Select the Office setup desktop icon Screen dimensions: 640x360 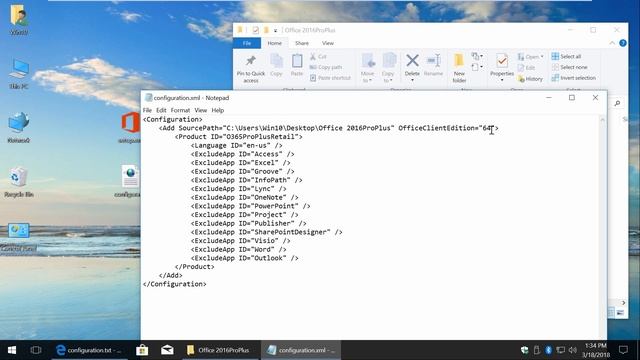130,127
